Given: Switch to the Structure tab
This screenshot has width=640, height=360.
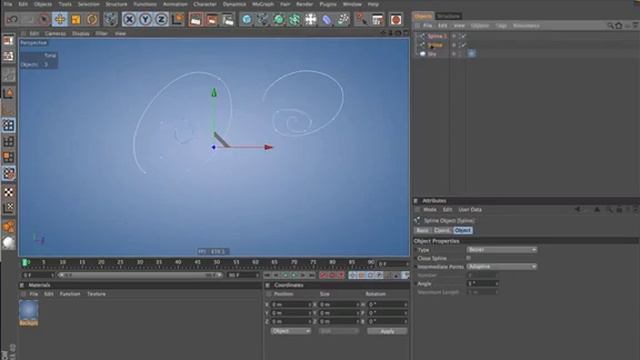Looking at the screenshot, I should (448, 16).
